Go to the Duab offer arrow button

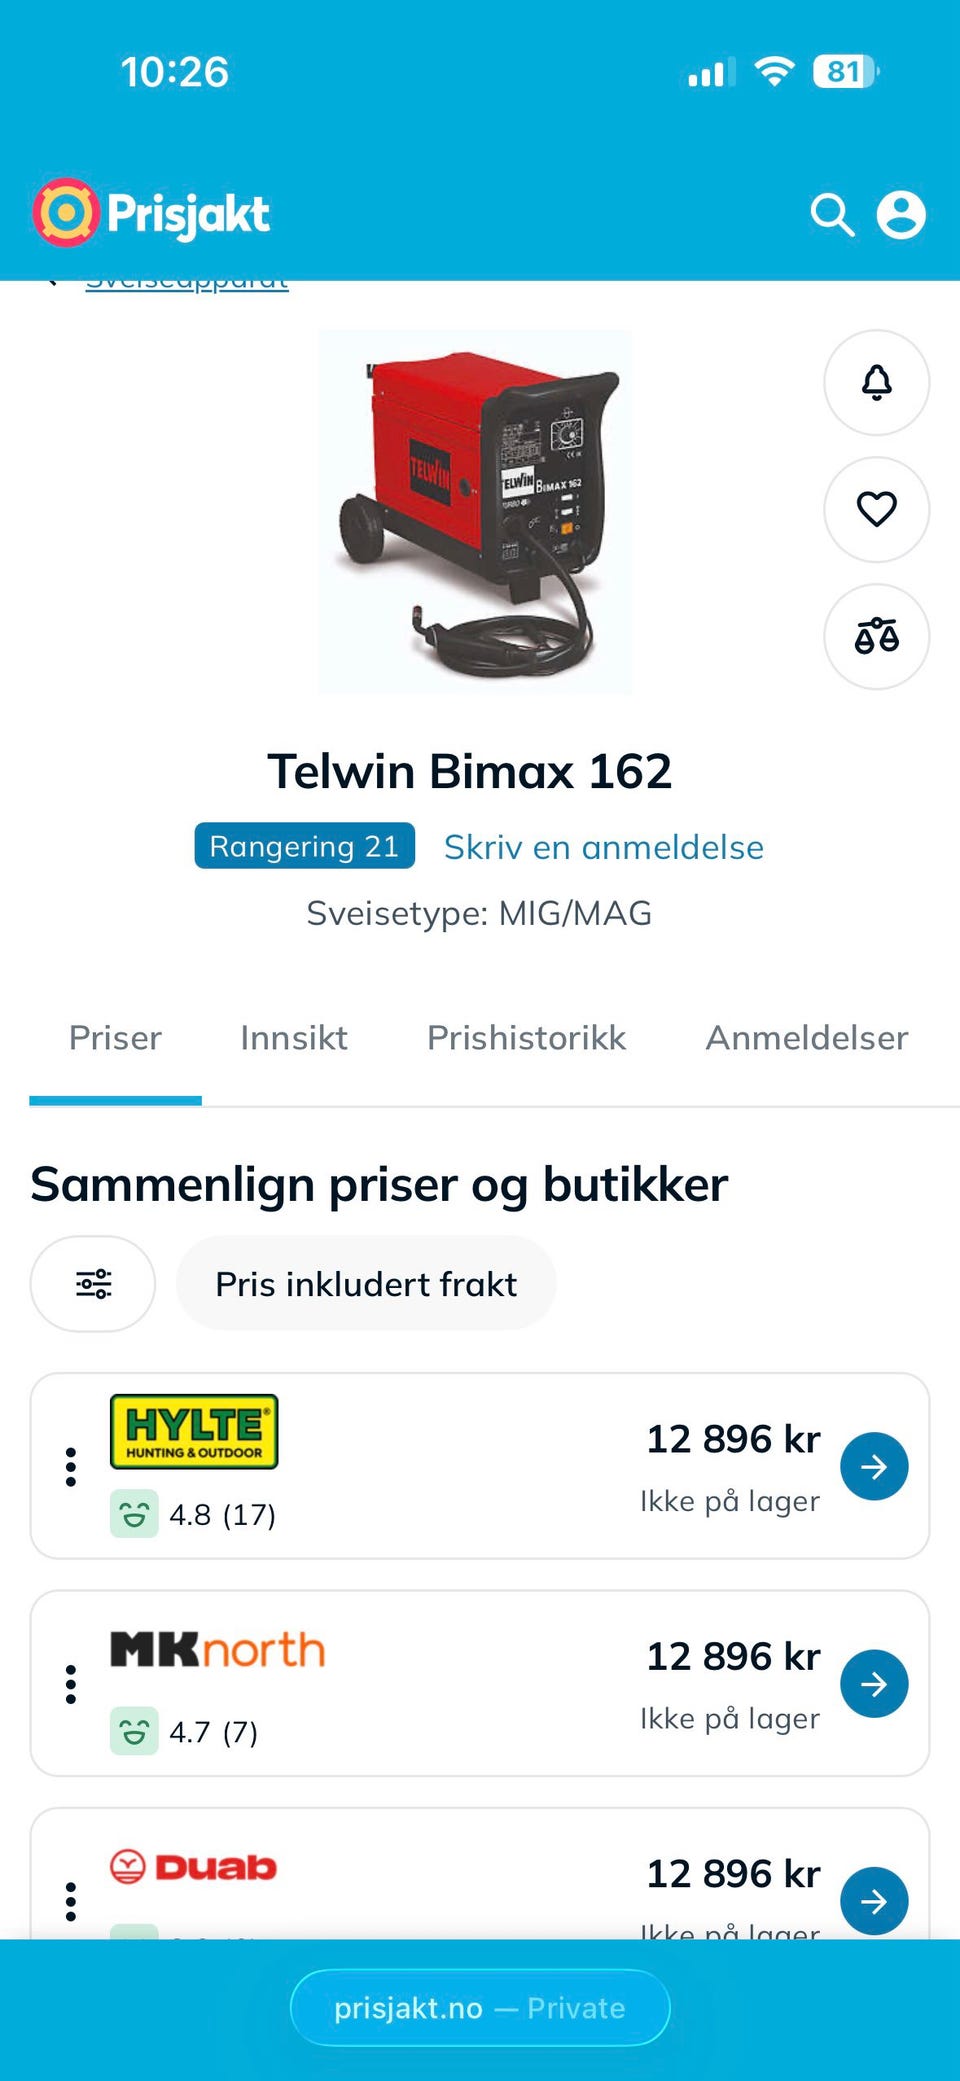(874, 1900)
